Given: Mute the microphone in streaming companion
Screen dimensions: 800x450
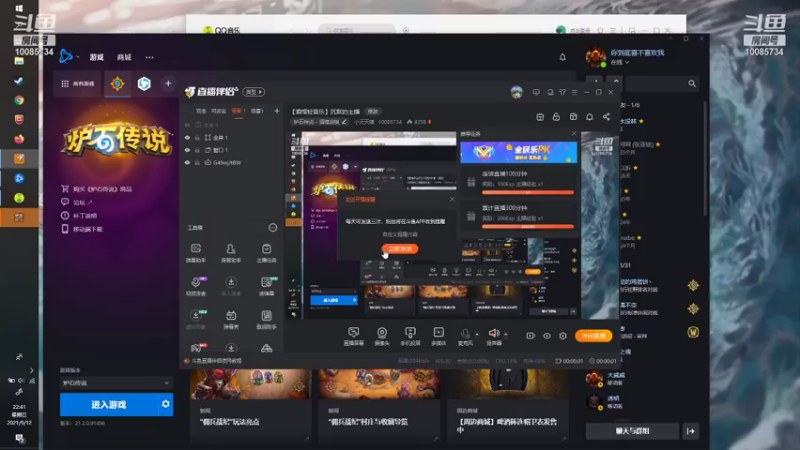Looking at the screenshot, I should pyautogui.click(x=465, y=335).
